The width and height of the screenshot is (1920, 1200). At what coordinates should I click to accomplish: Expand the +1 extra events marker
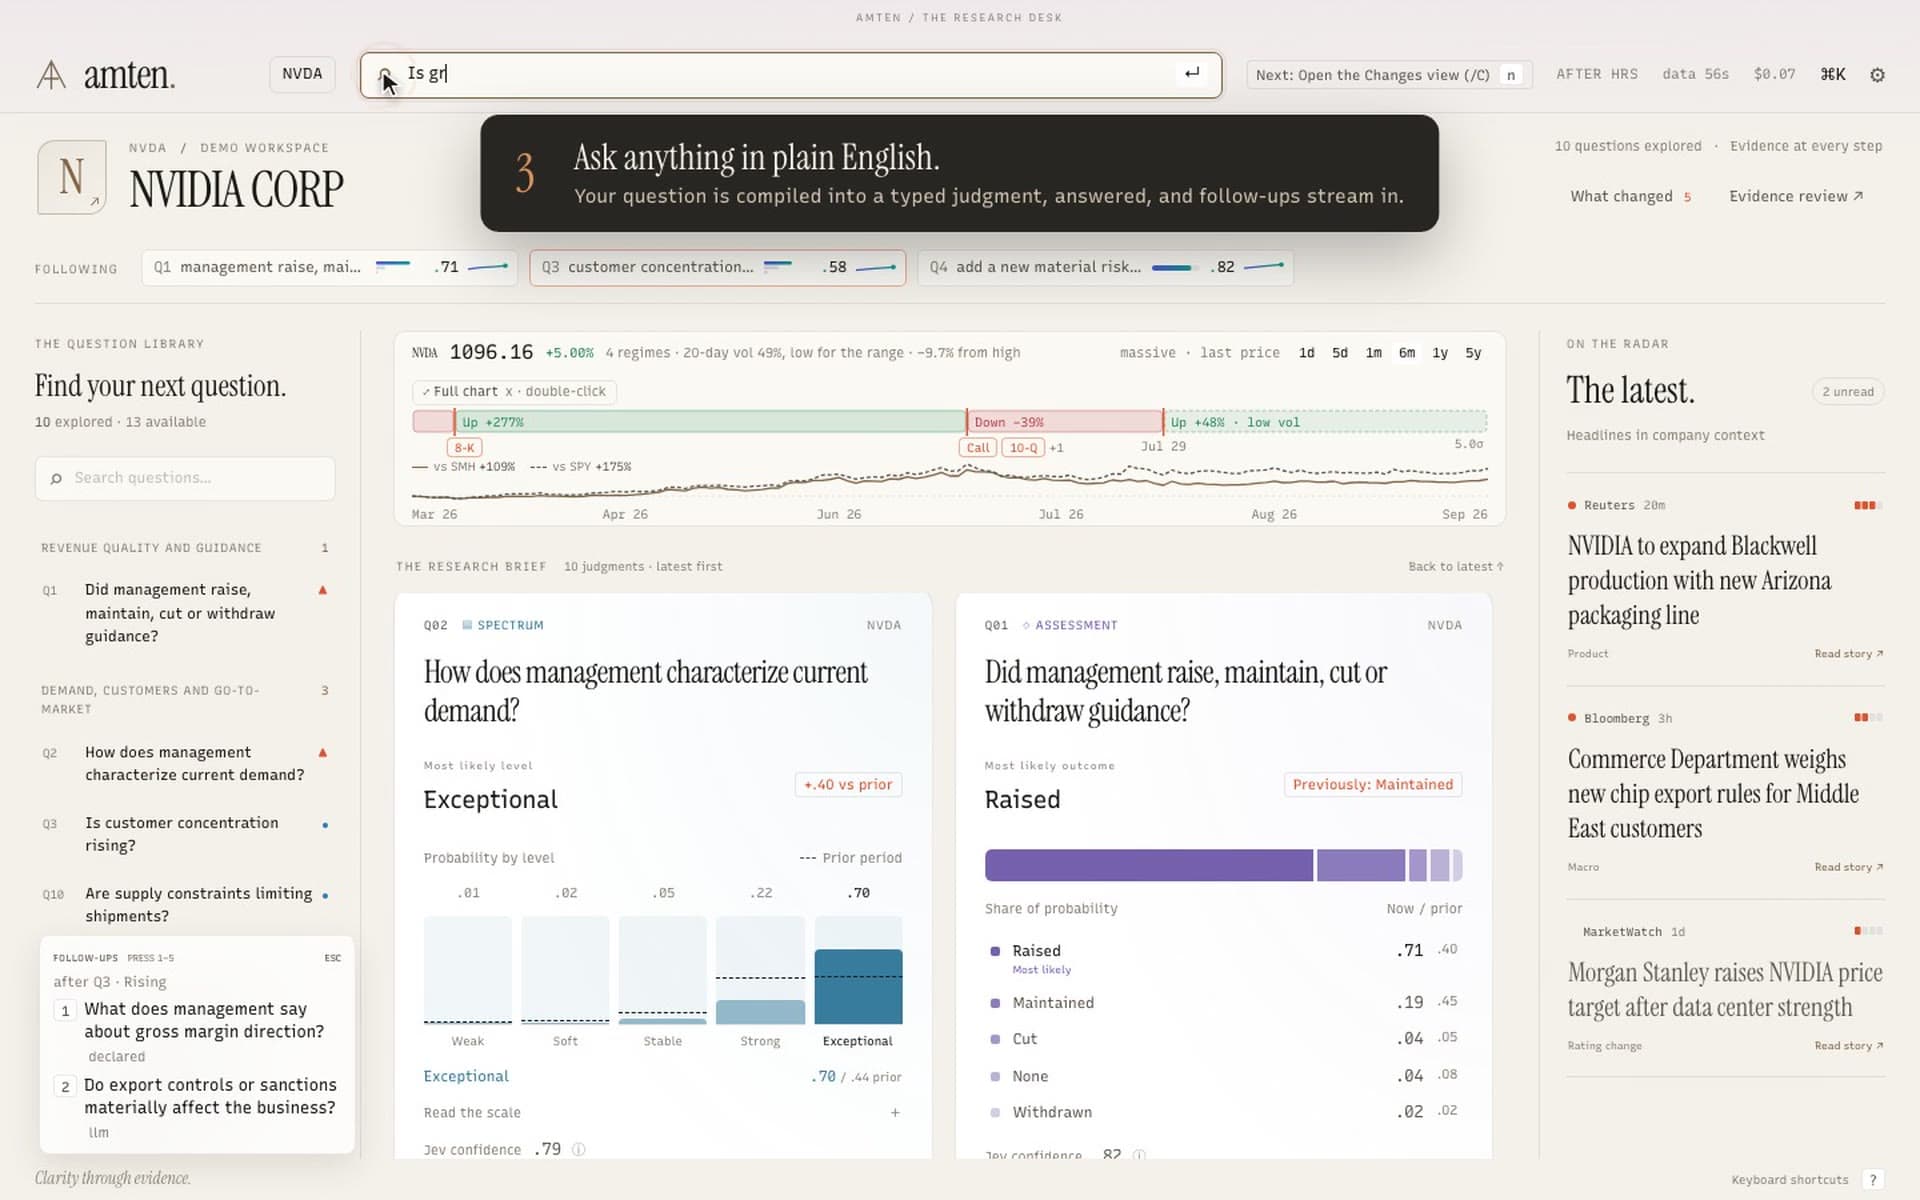click(x=1056, y=448)
